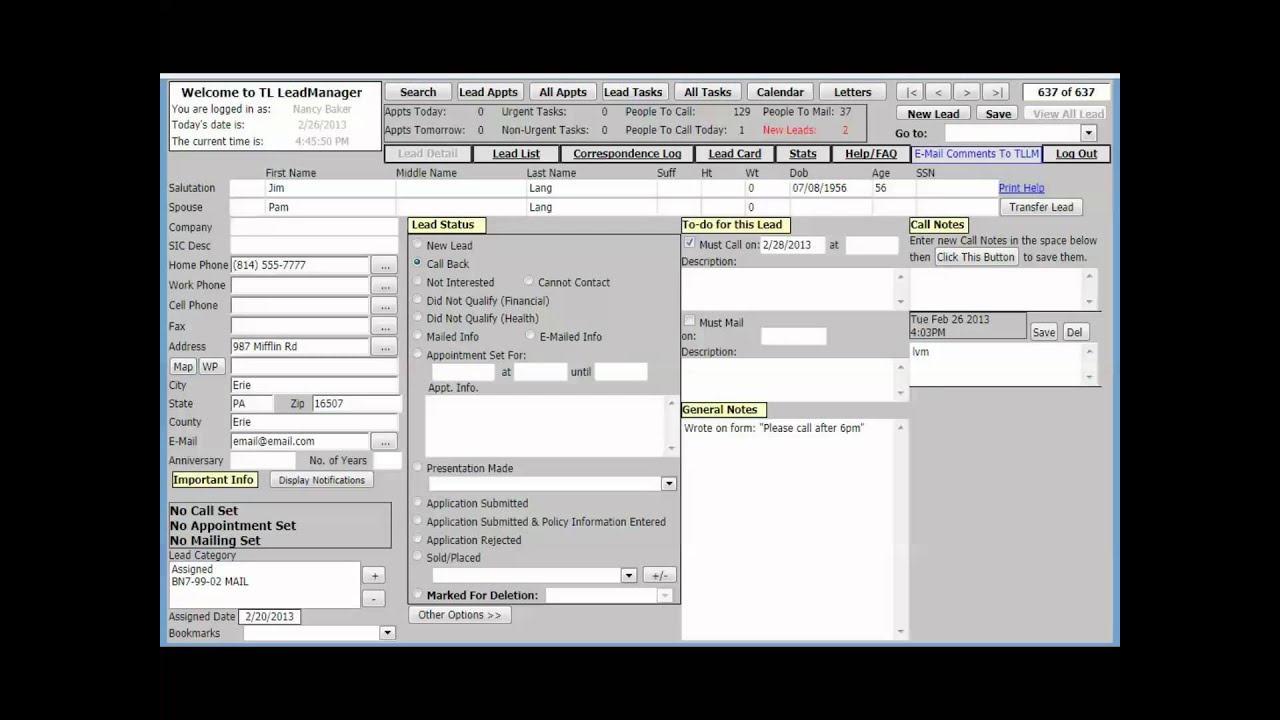
Task: Click the ellipsis button beside Address
Action: click(385, 347)
